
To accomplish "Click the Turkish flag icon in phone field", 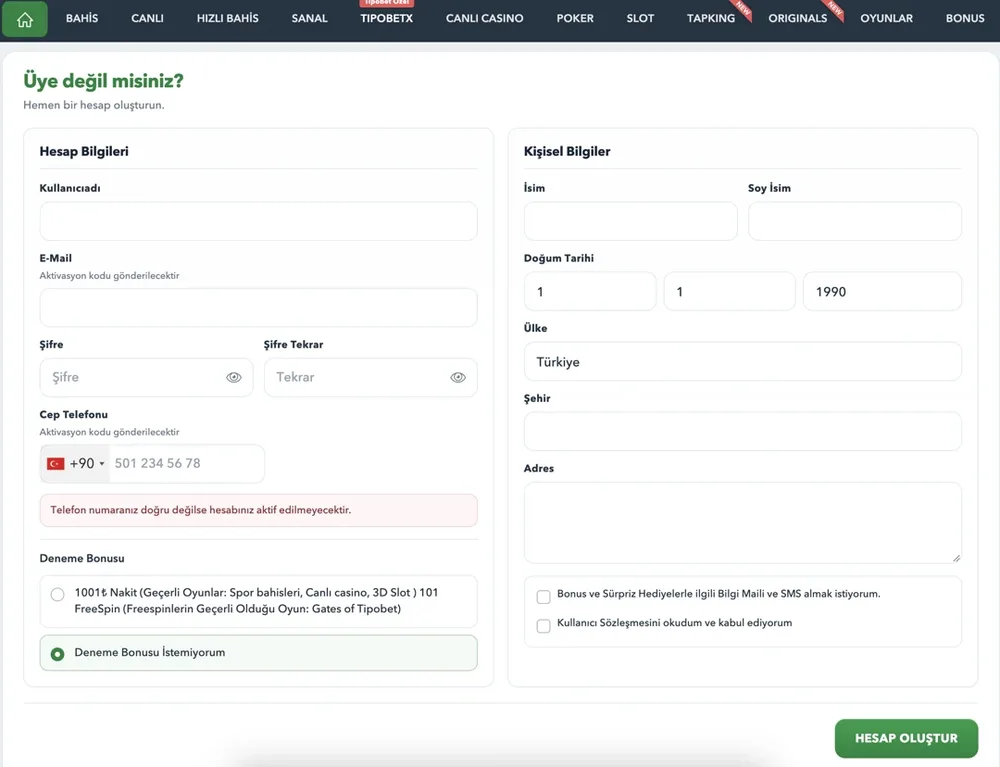I will point(56,464).
